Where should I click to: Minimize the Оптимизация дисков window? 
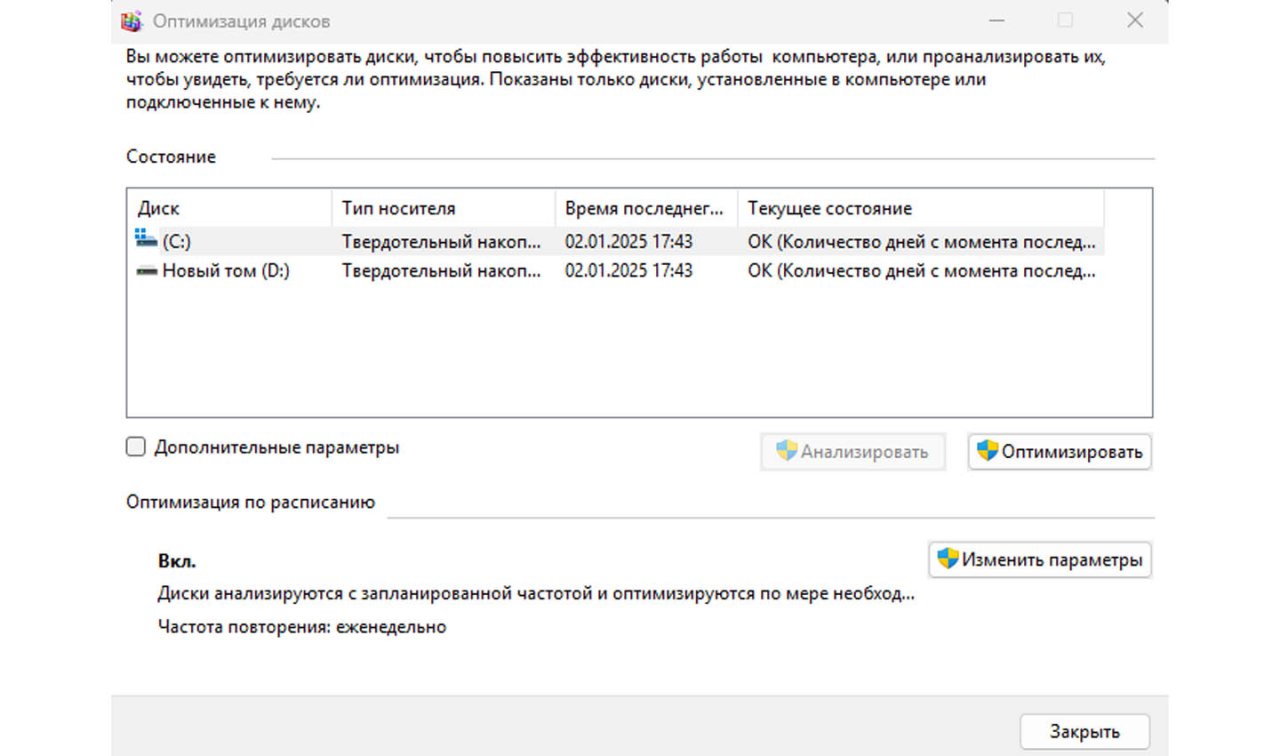997,20
